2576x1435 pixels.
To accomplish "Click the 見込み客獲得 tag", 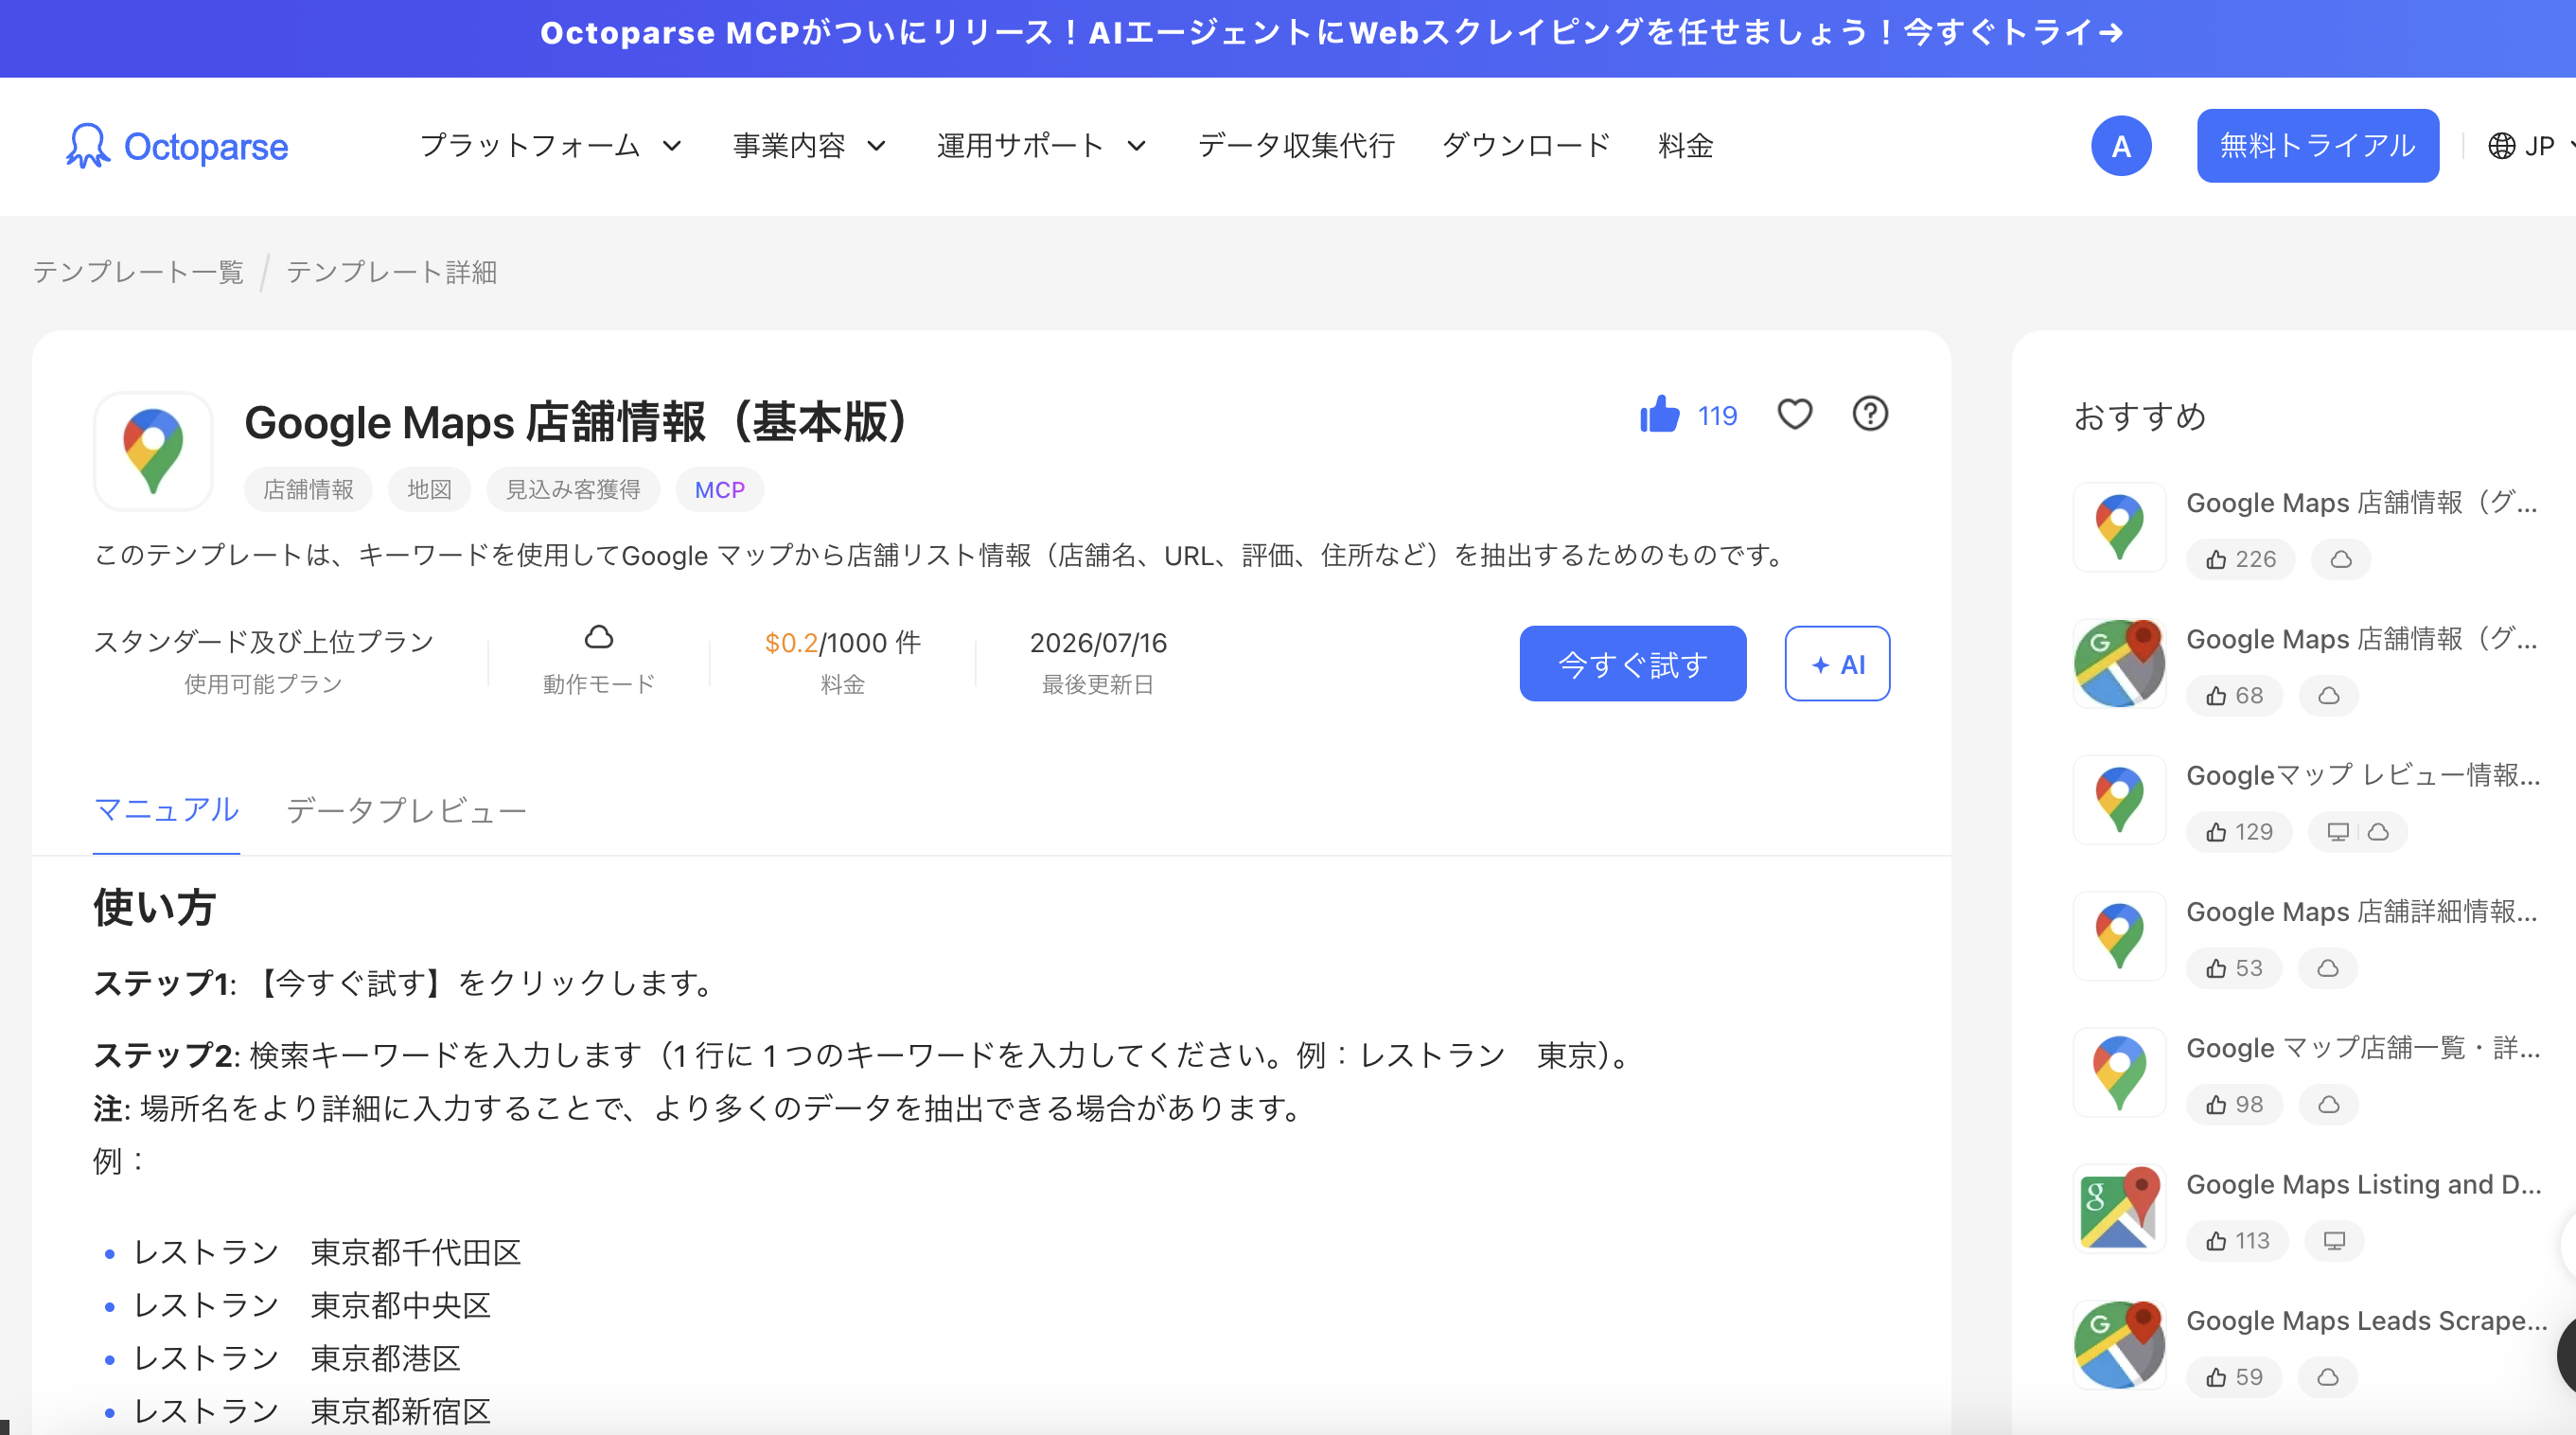I will [573, 490].
